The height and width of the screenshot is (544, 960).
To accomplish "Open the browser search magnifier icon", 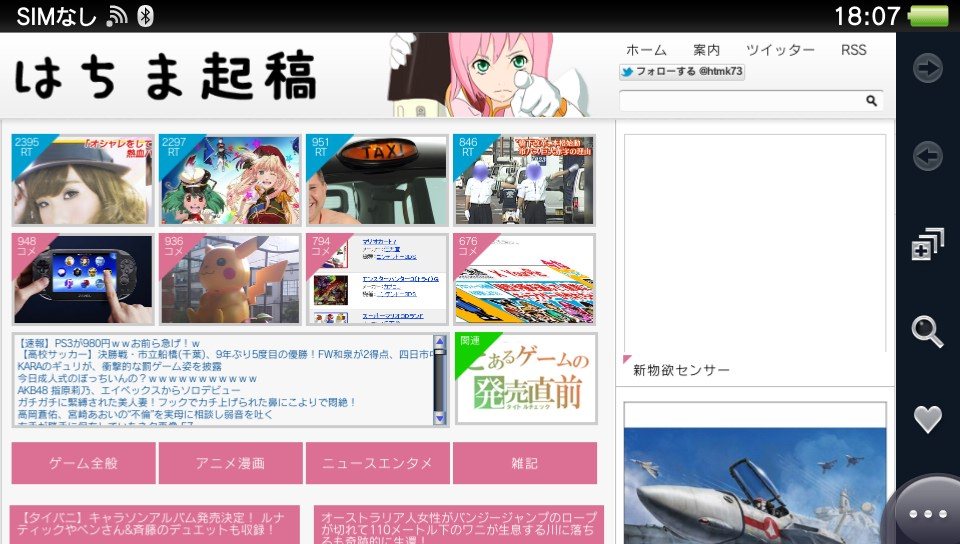I will [928, 332].
